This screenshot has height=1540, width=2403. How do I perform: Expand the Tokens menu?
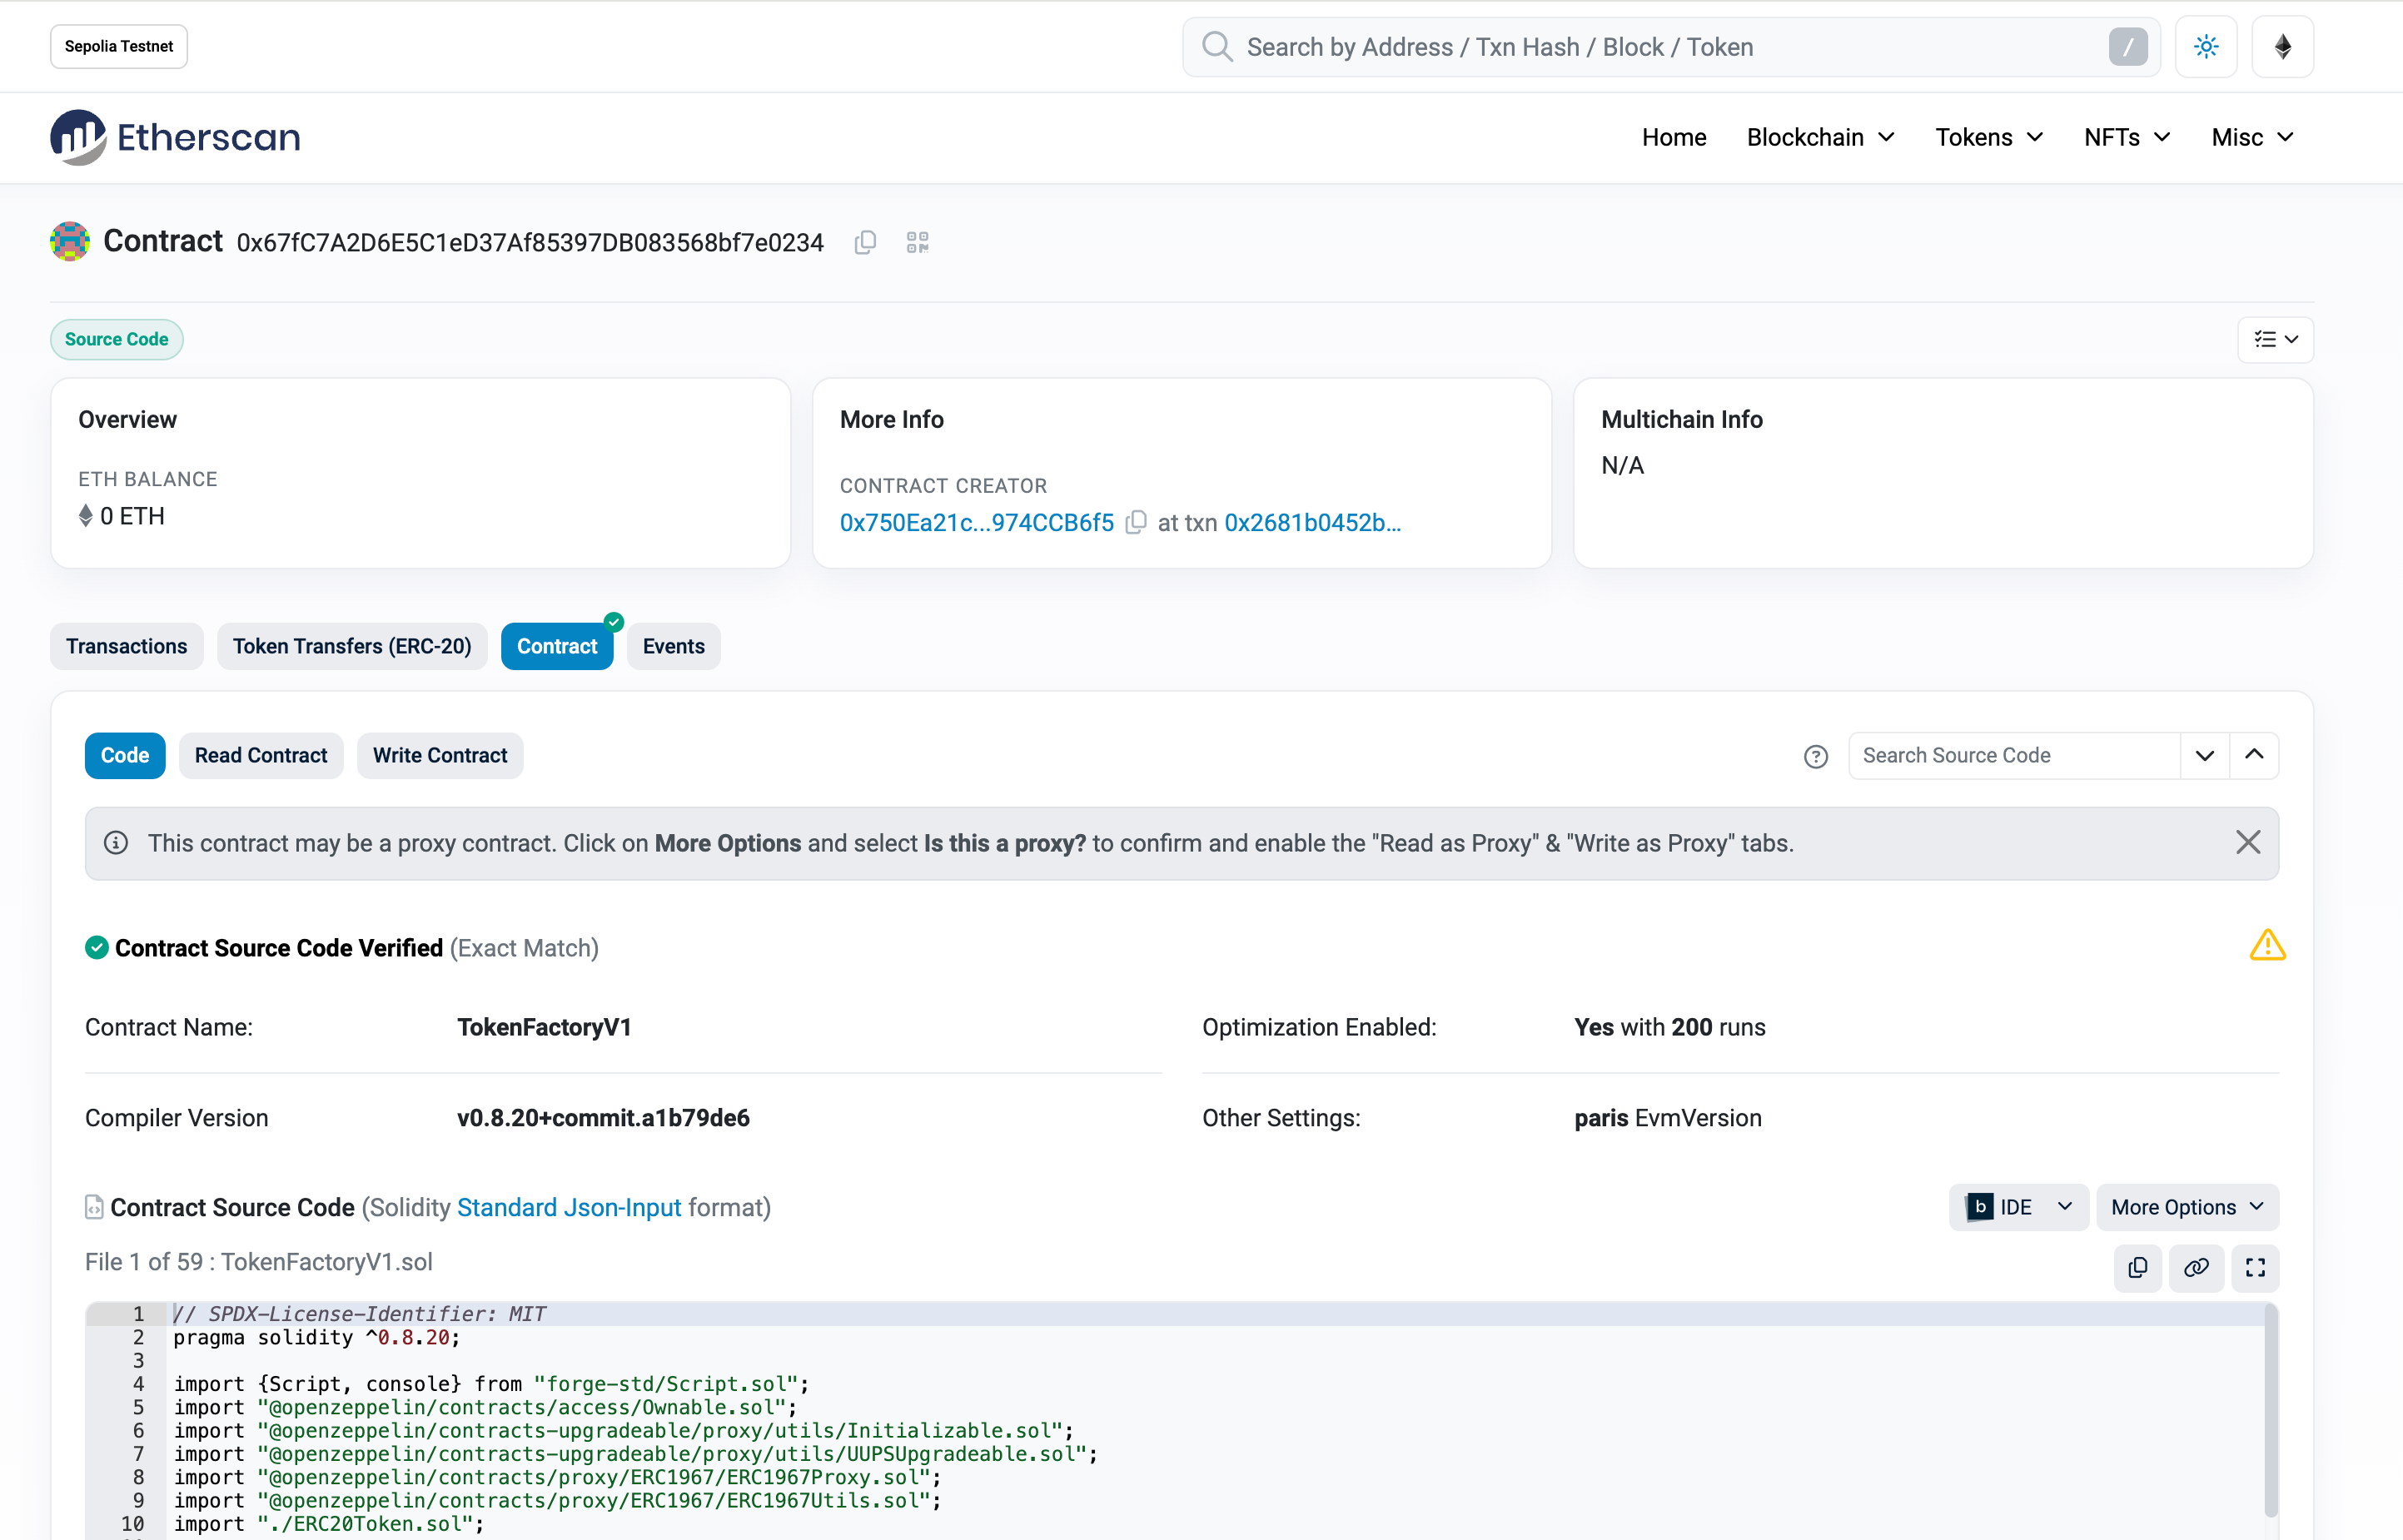(x=1989, y=137)
